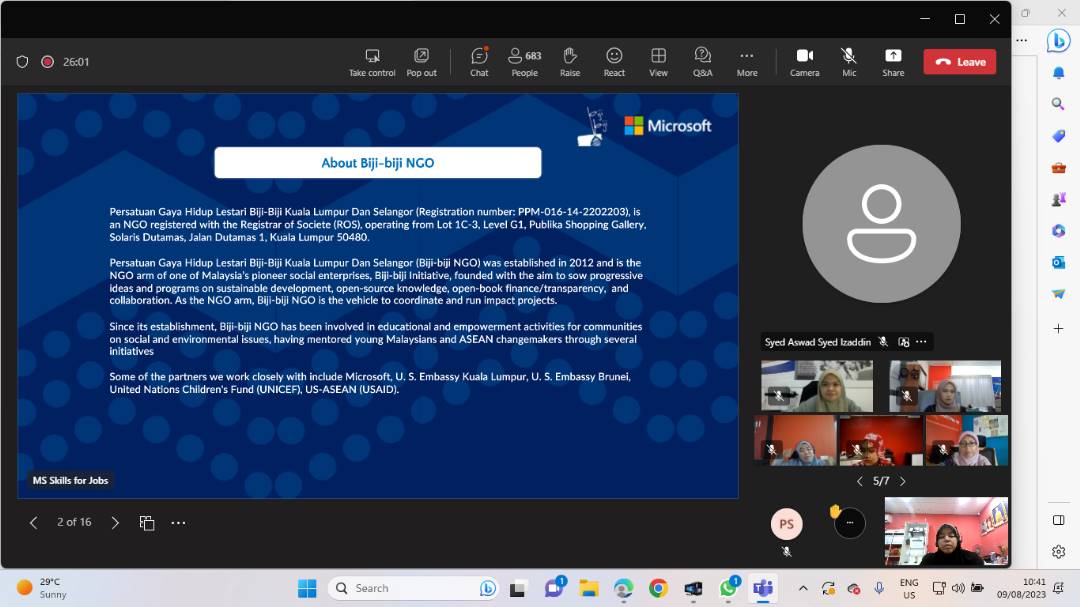Open Bing chat icon in Edge sidebar
Screen dimensions: 1080x607
tap(1059, 41)
